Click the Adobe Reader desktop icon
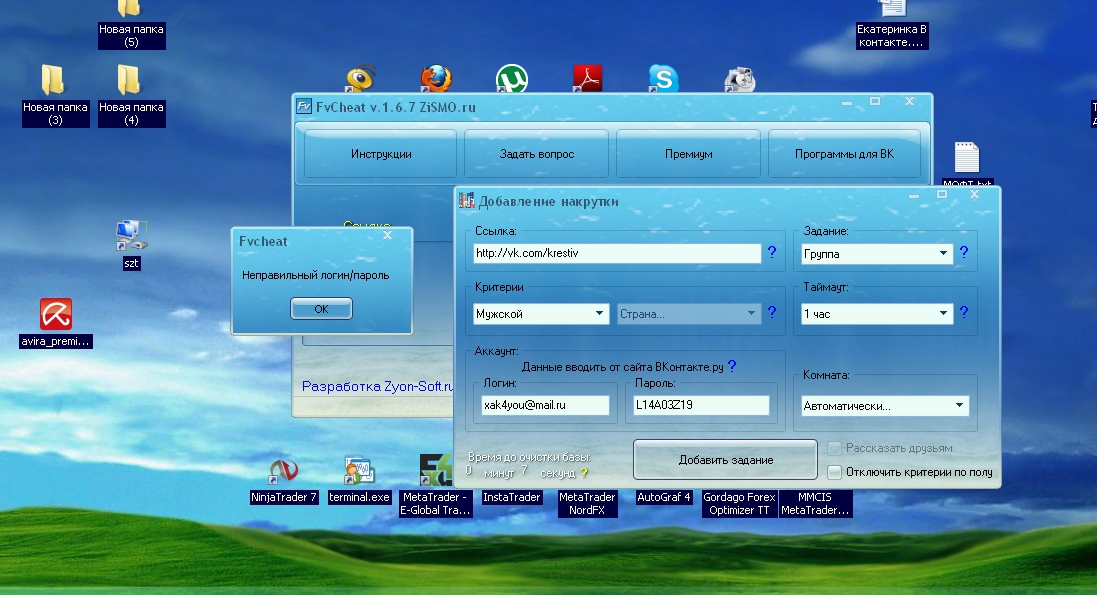Viewport: 1097px width, 595px height. 588,78
